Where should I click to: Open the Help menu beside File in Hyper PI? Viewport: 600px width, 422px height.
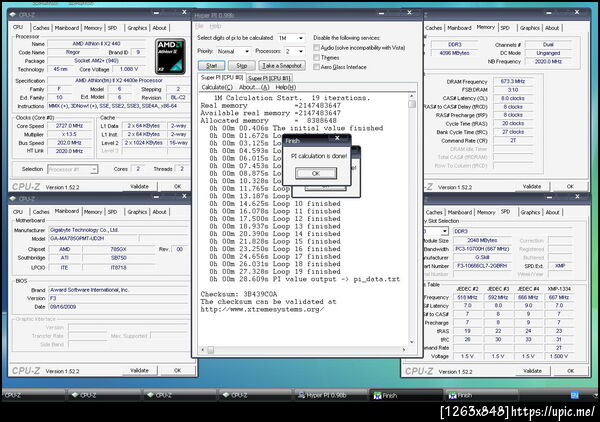215,26
